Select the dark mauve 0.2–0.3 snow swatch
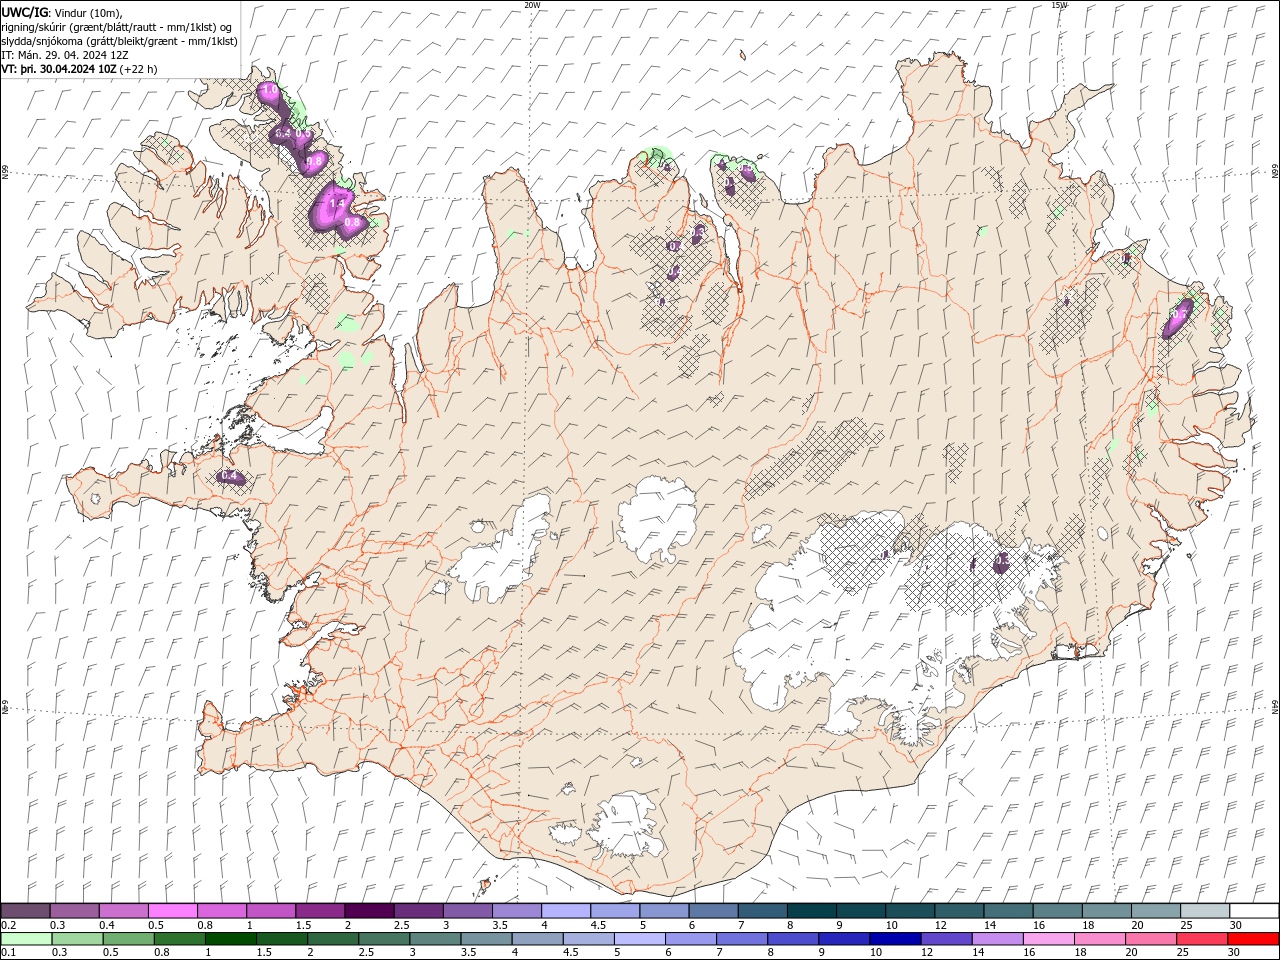Image resolution: width=1280 pixels, height=960 pixels. [26, 911]
